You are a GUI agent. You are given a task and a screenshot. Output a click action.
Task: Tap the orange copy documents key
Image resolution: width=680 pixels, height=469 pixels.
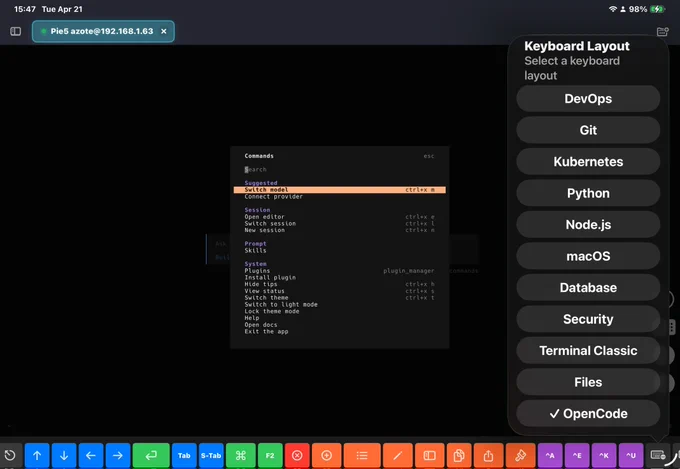tap(459, 456)
